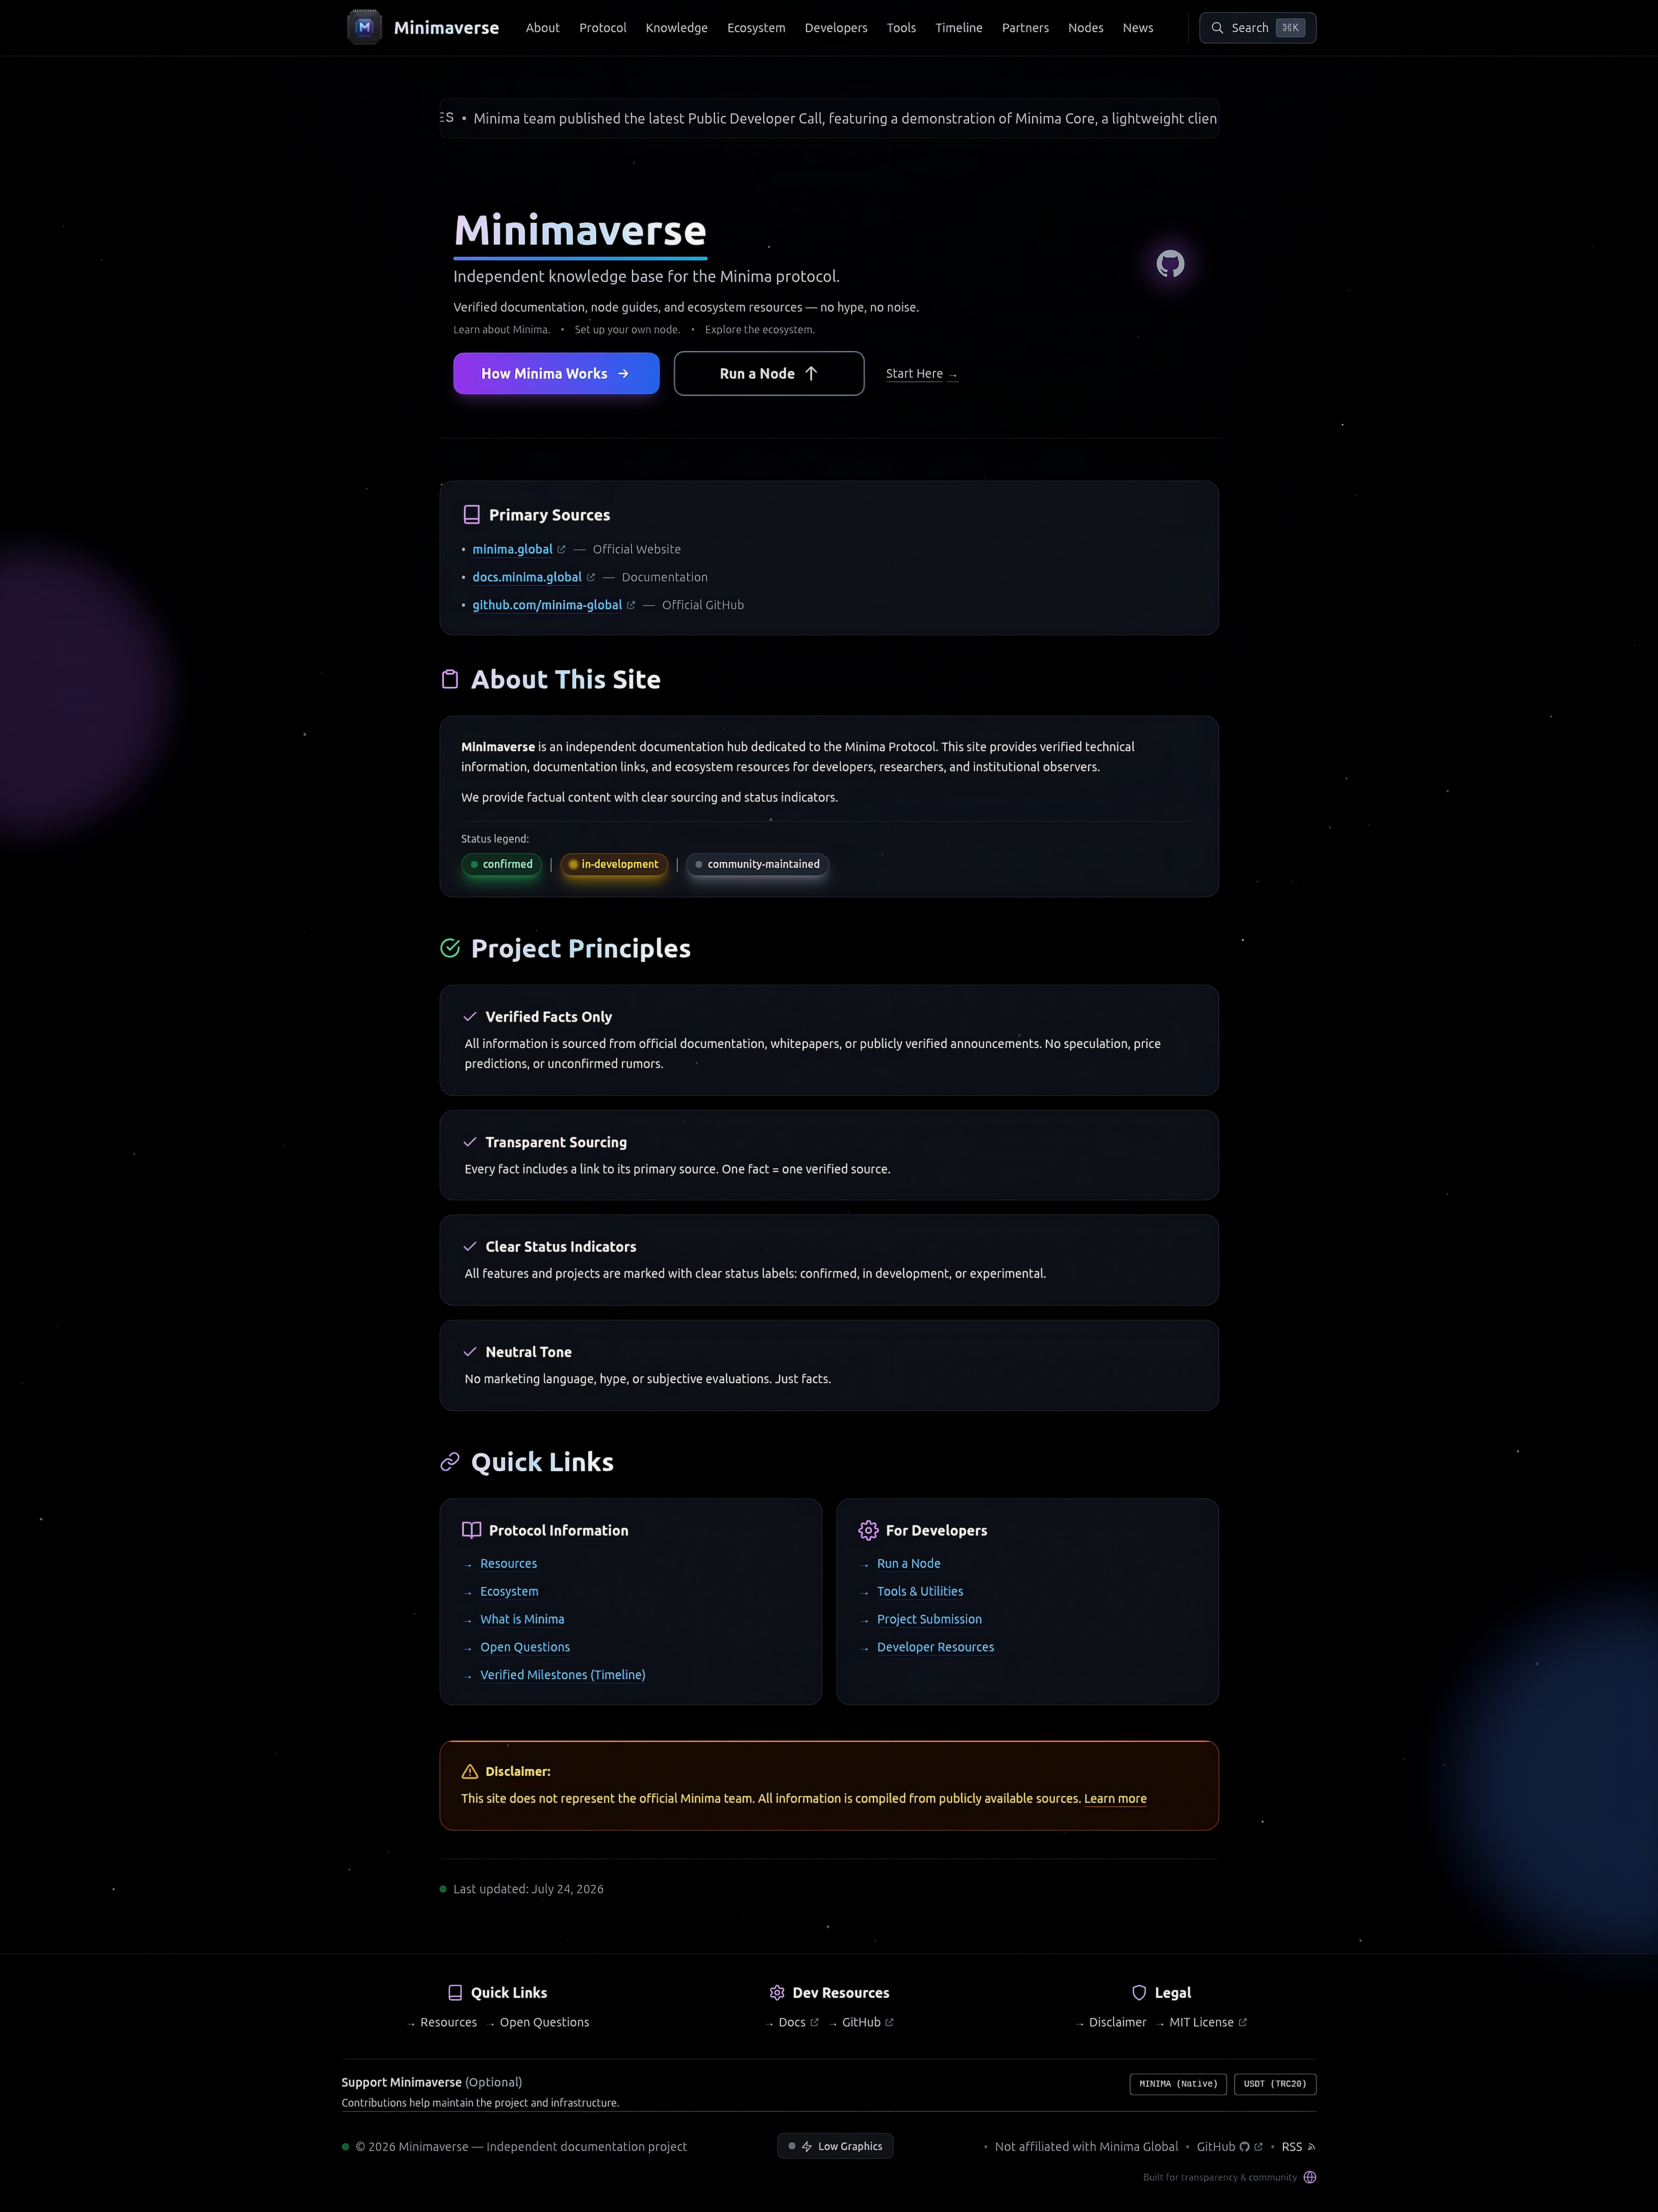Click the Run a Node hero button
Viewport: 1658px width, 2212px height.
(769, 373)
